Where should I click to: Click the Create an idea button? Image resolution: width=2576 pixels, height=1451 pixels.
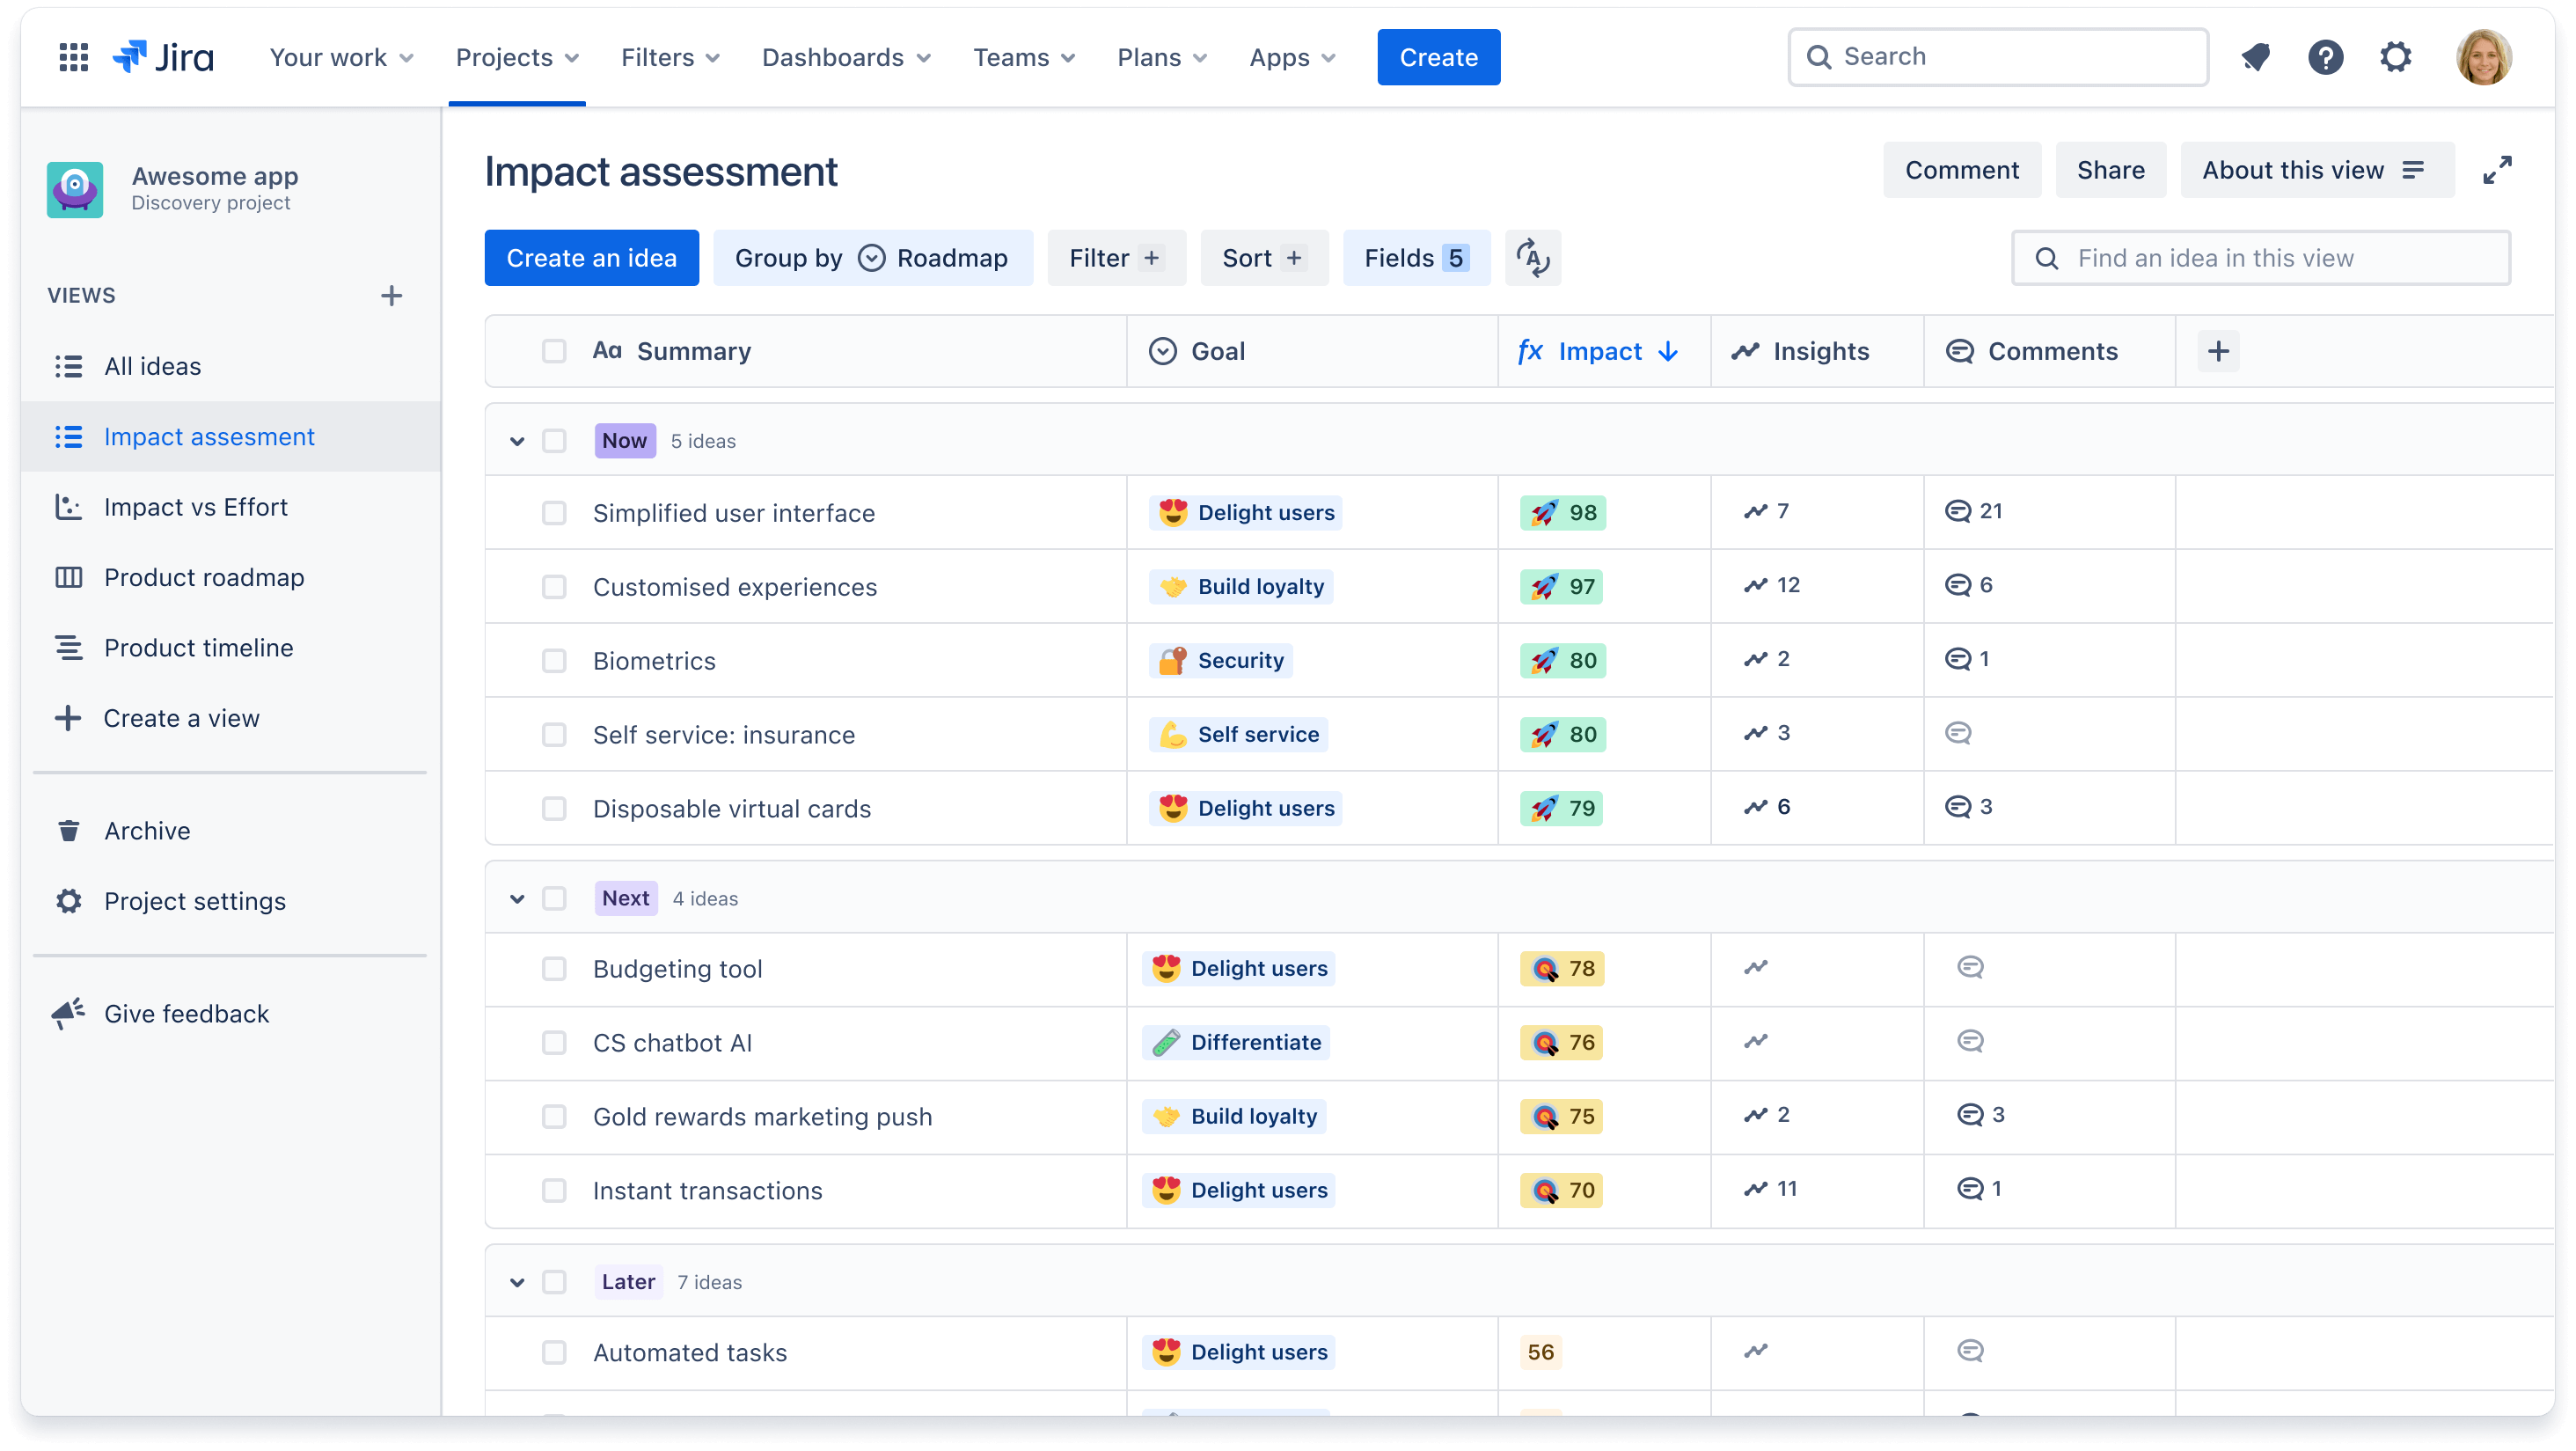pos(591,259)
